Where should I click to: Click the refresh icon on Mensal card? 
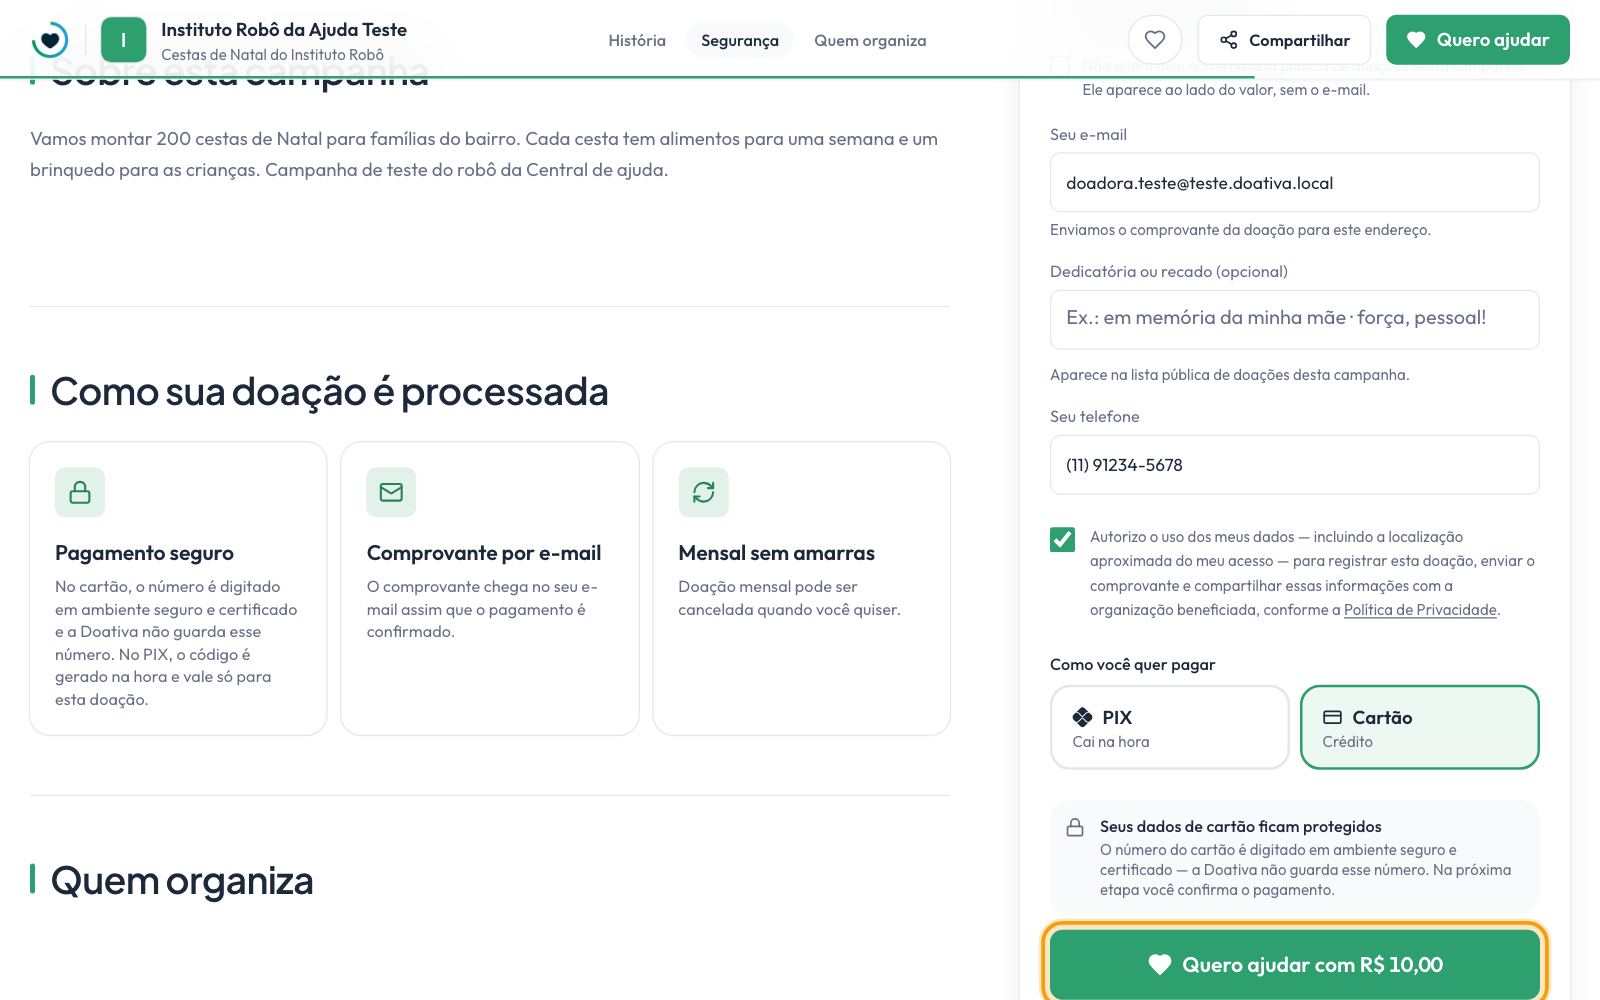click(x=703, y=492)
